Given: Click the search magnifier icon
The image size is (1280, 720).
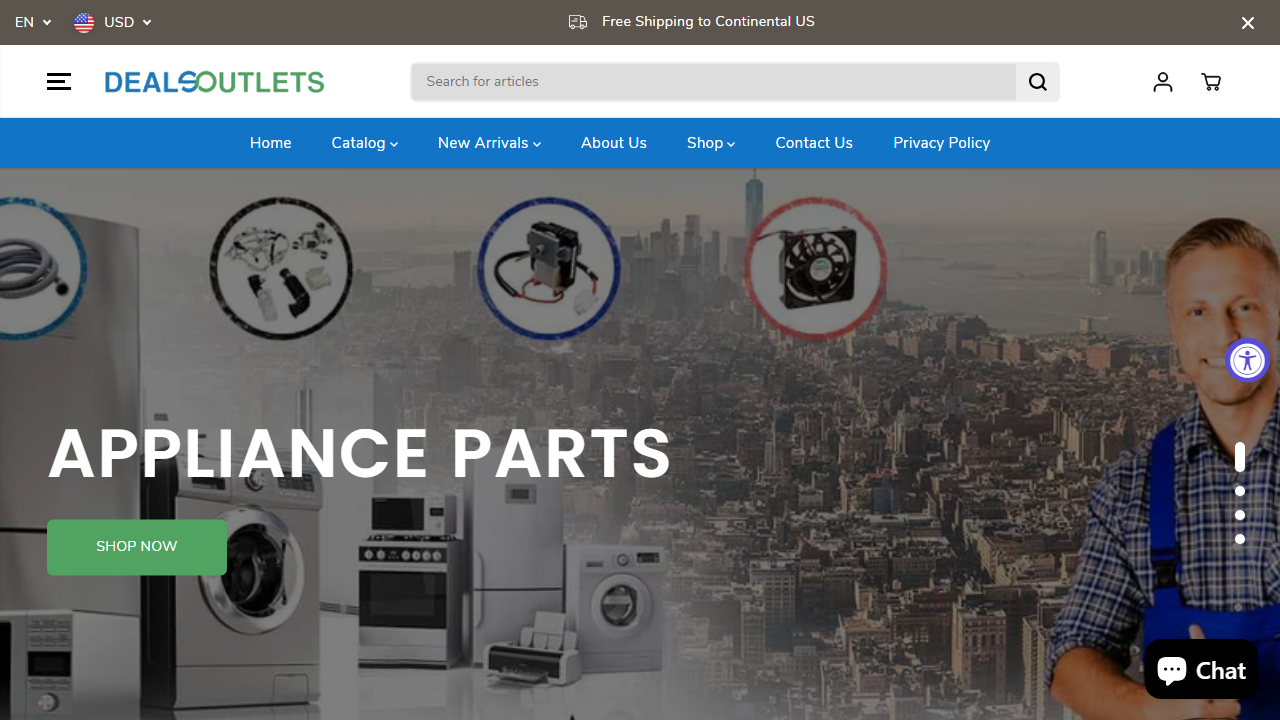Looking at the screenshot, I should pos(1037,81).
